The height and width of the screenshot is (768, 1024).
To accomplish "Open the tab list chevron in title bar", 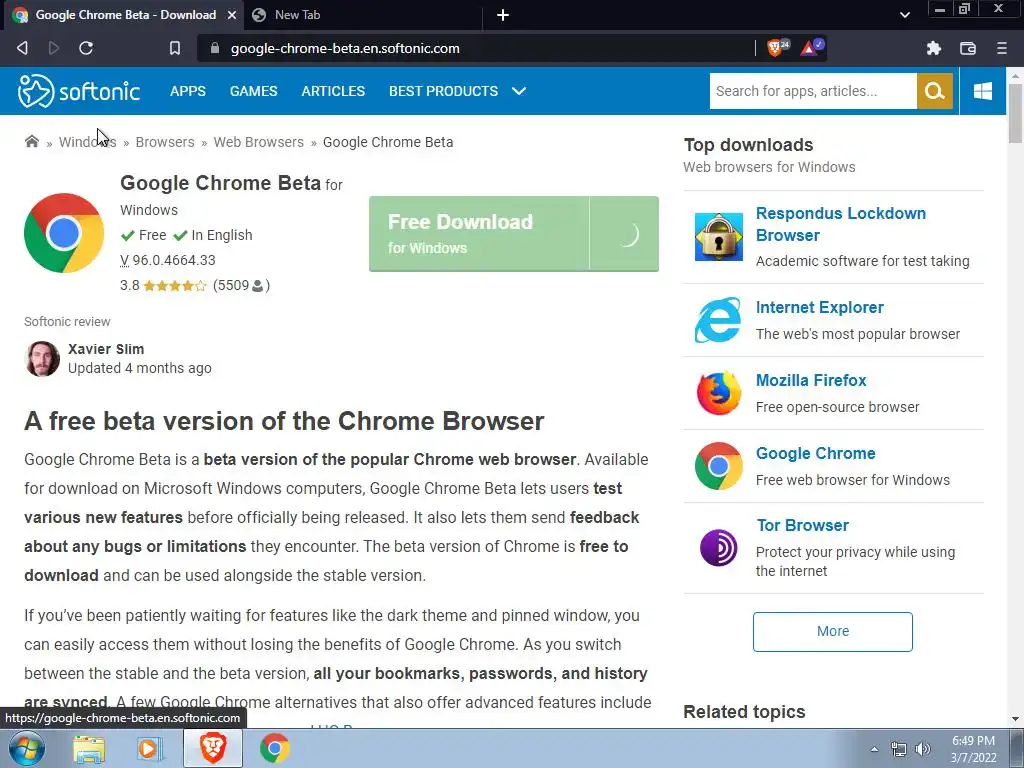I will tap(904, 15).
